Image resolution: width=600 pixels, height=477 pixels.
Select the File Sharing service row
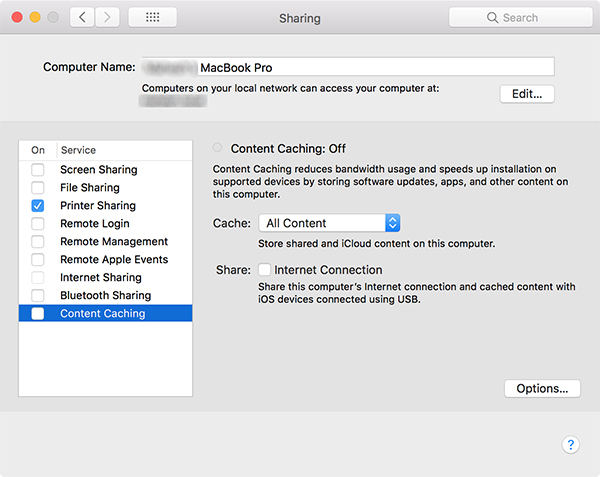(105, 187)
